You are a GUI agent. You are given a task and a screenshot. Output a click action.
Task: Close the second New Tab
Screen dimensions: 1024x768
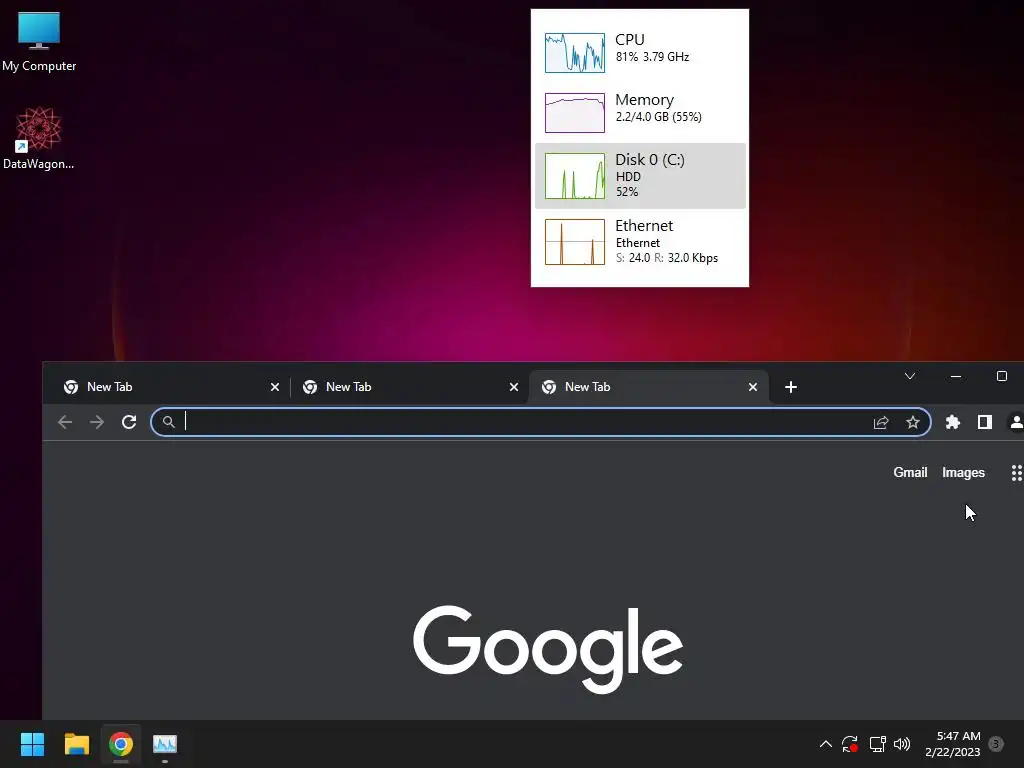coord(514,387)
